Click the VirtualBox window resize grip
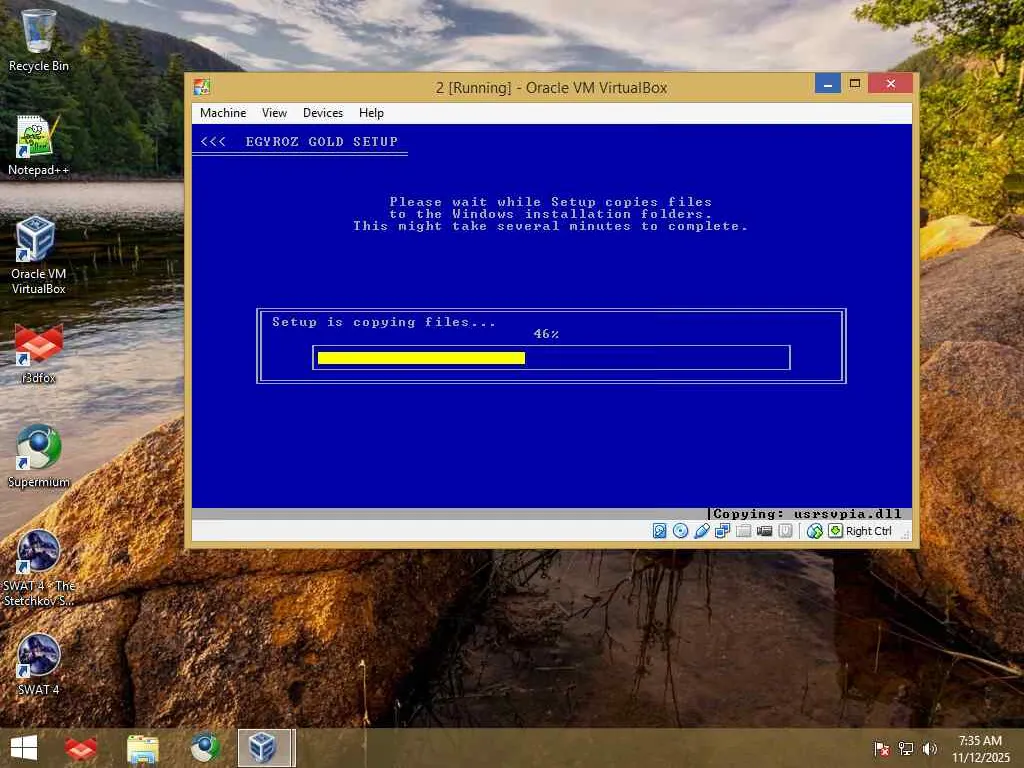Viewport: 1024px width, 768px height. pyautogui.click(x=906, y=535)
